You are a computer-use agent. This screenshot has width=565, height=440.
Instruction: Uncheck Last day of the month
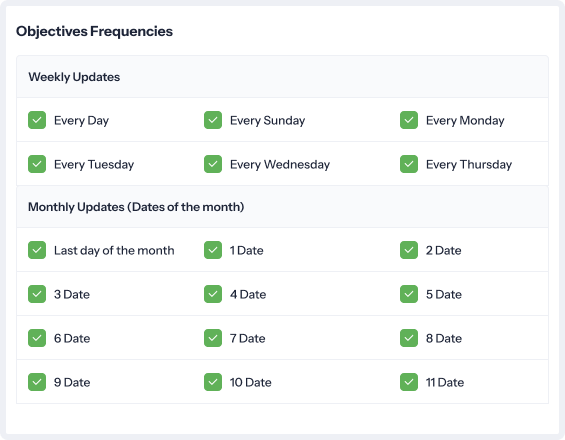click(37, 250)
